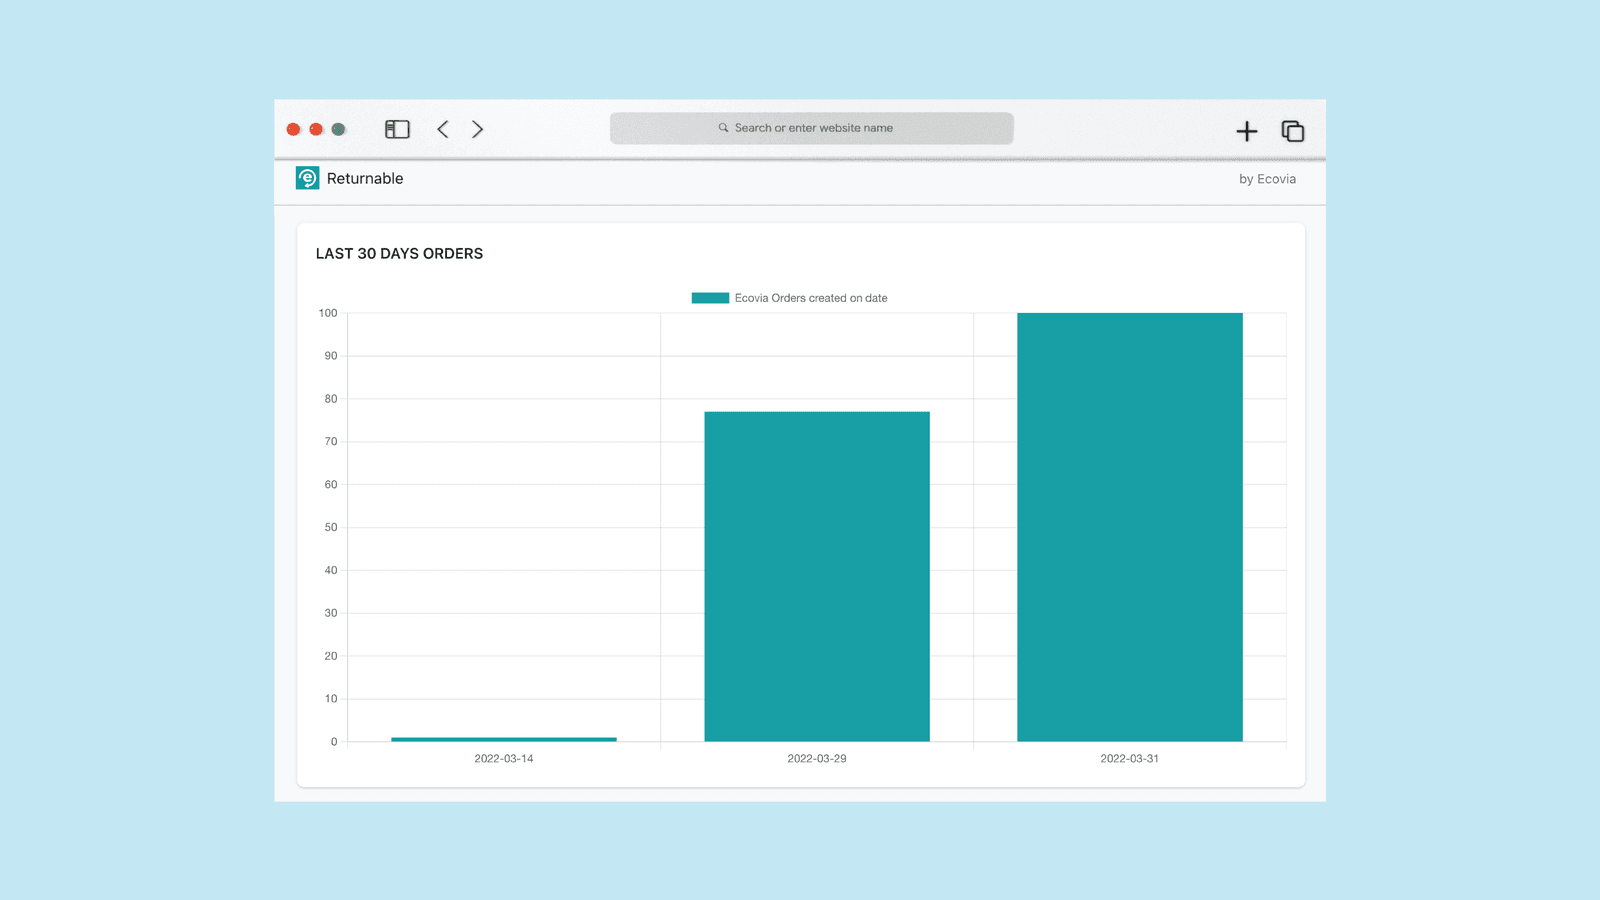Click the by Ecovia link
1600x900 pixels.
tap(1266, 179)
